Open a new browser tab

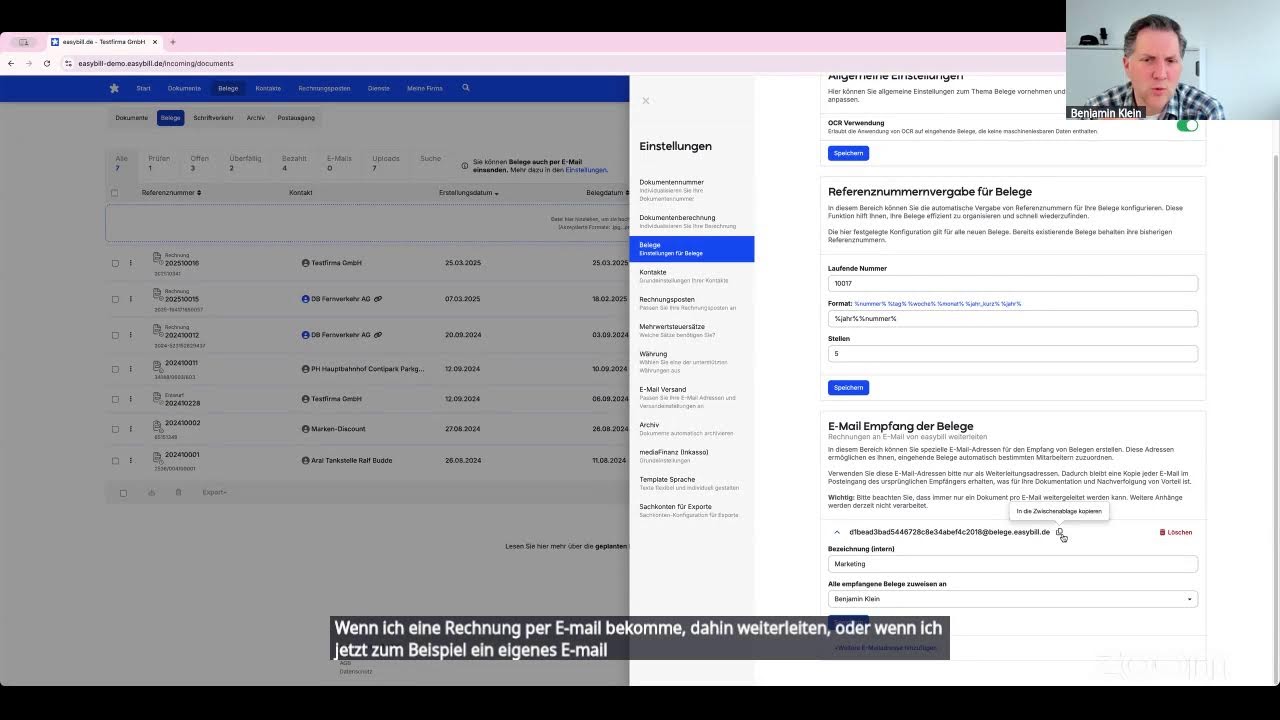[x=172, y=42]
